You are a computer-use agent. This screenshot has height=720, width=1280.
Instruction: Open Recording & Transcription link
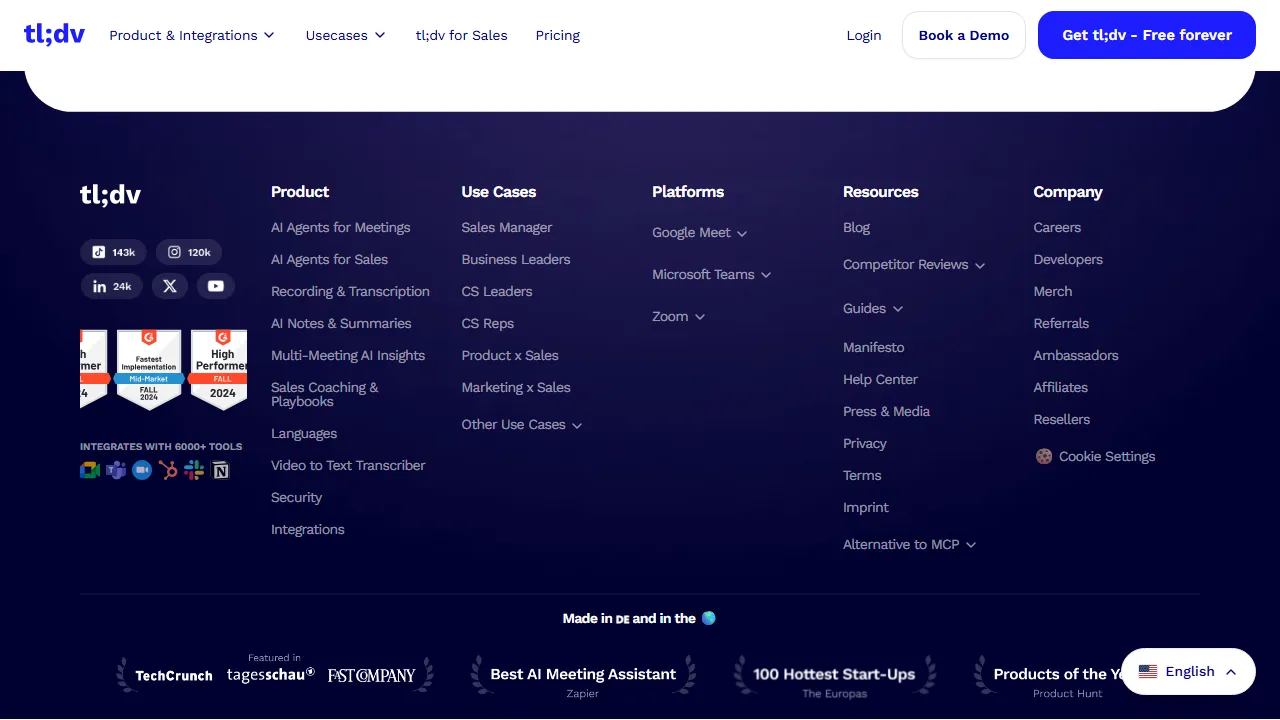(x=350, y=291)
